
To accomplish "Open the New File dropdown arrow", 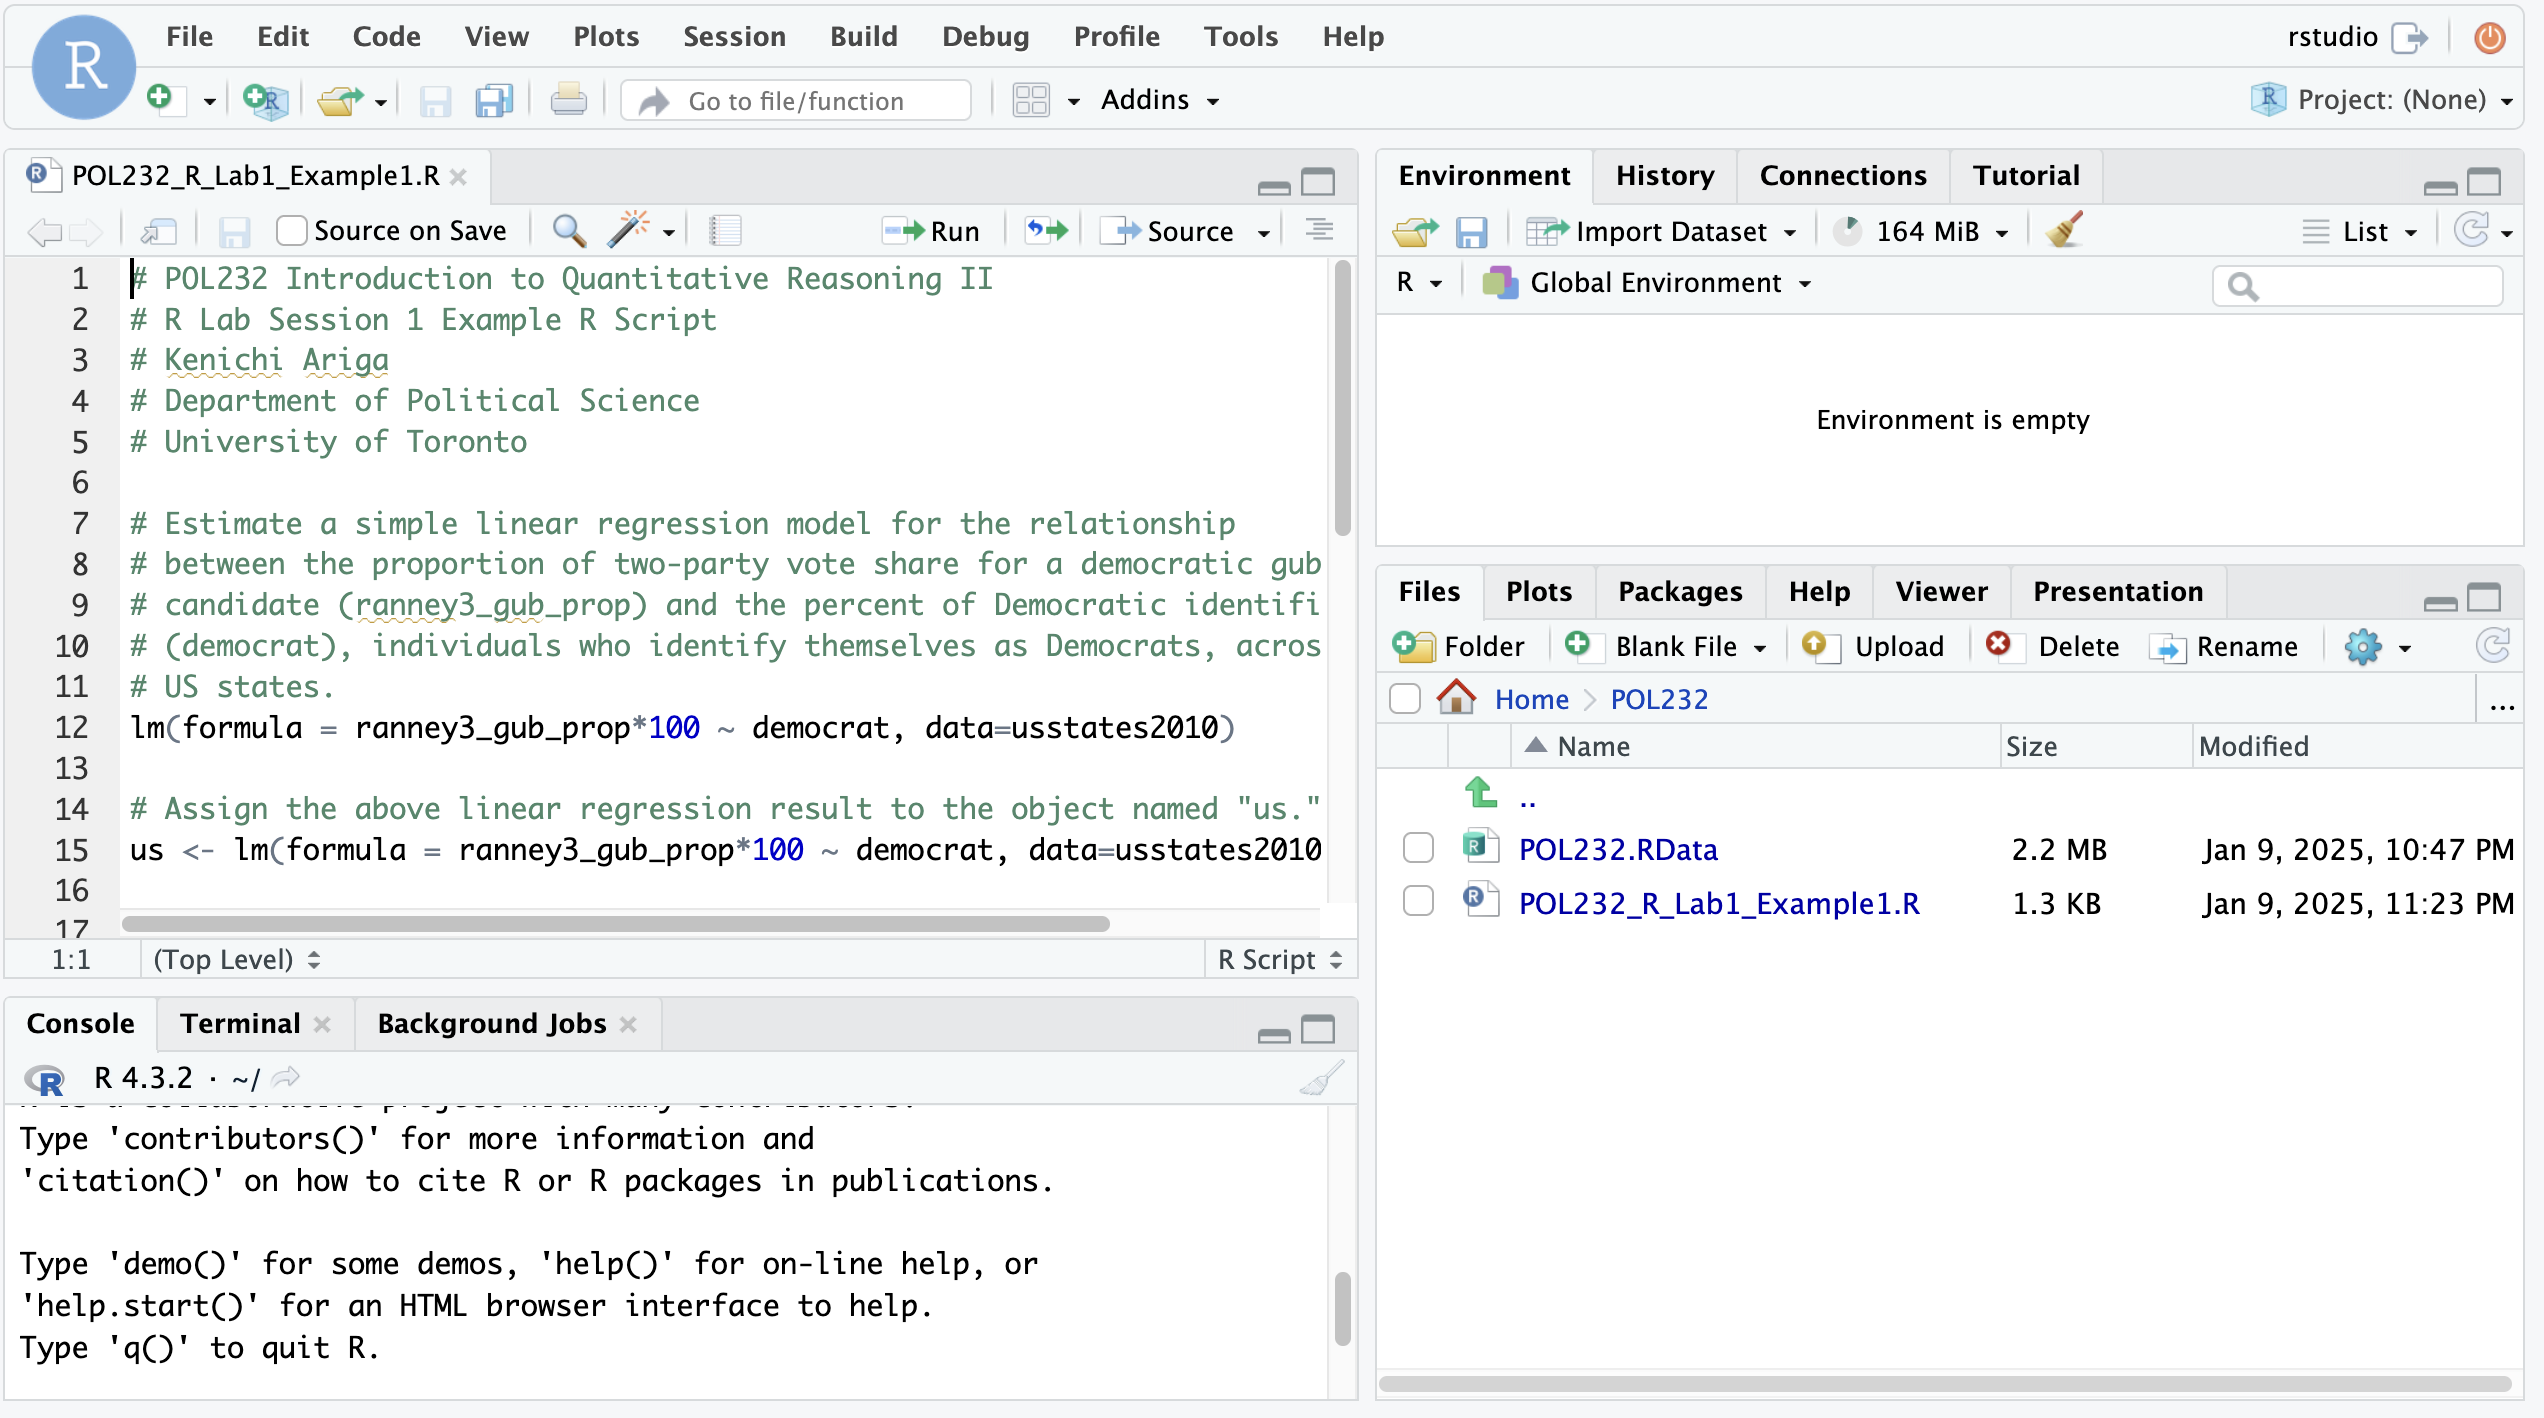I will pos(209,101).
